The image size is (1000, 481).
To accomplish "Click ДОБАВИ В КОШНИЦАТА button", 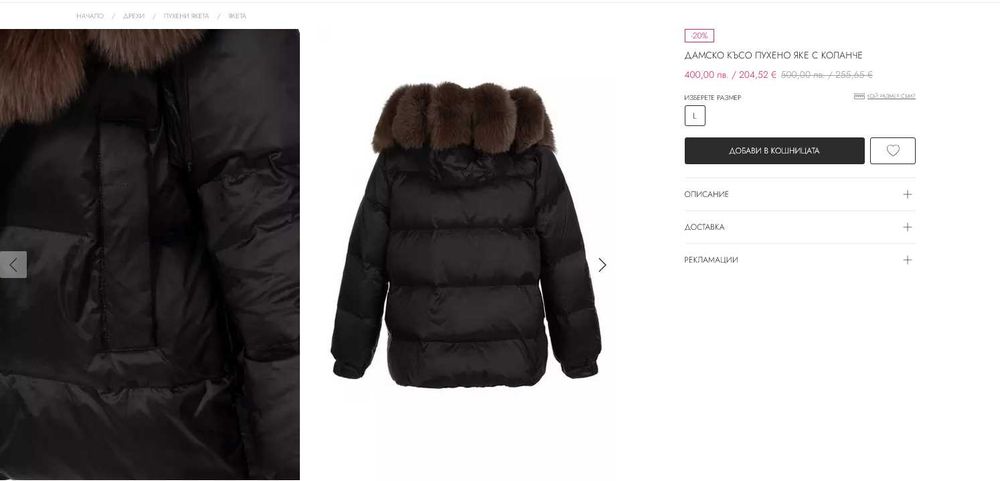I will [774, 151].
